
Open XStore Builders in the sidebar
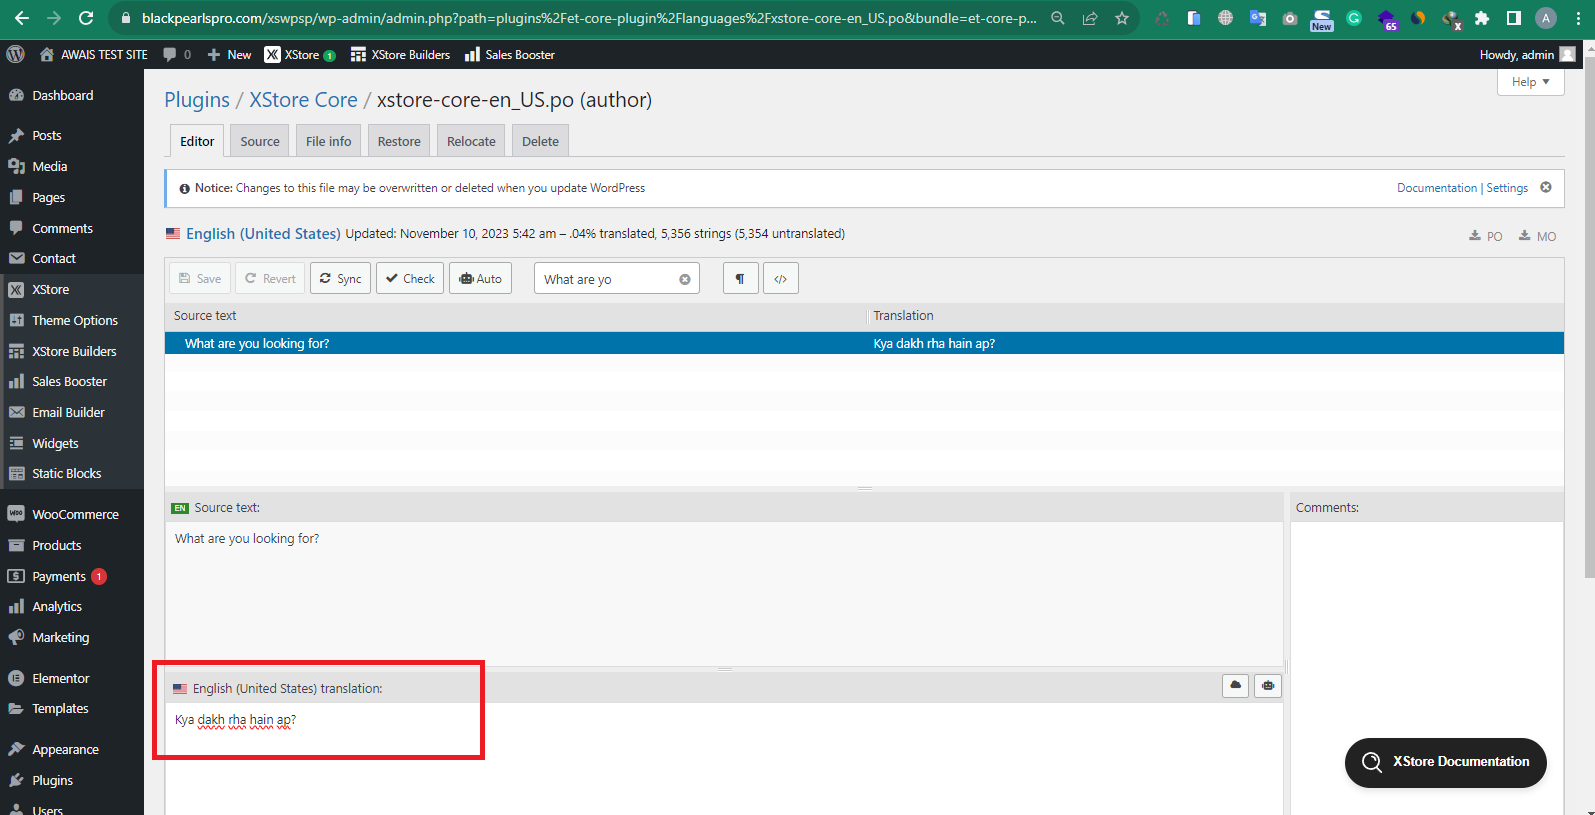72,352
